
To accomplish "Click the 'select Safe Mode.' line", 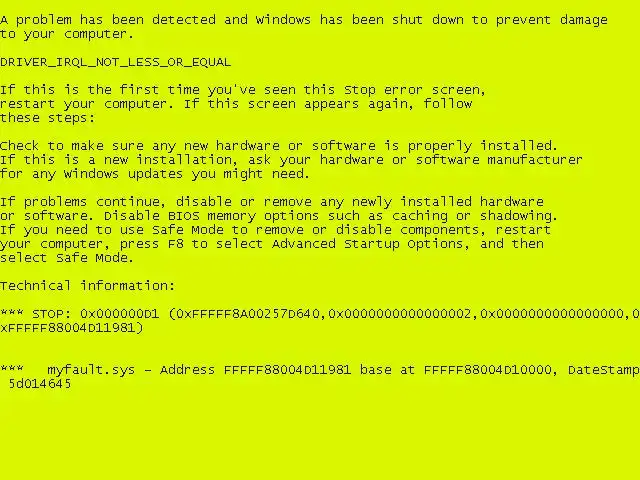I will 67,258.
